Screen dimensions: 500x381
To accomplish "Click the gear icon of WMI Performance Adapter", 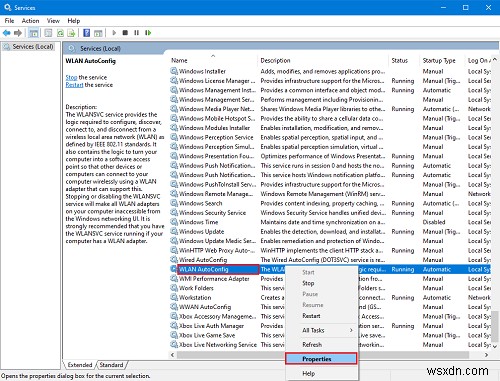I will point(174,278).
